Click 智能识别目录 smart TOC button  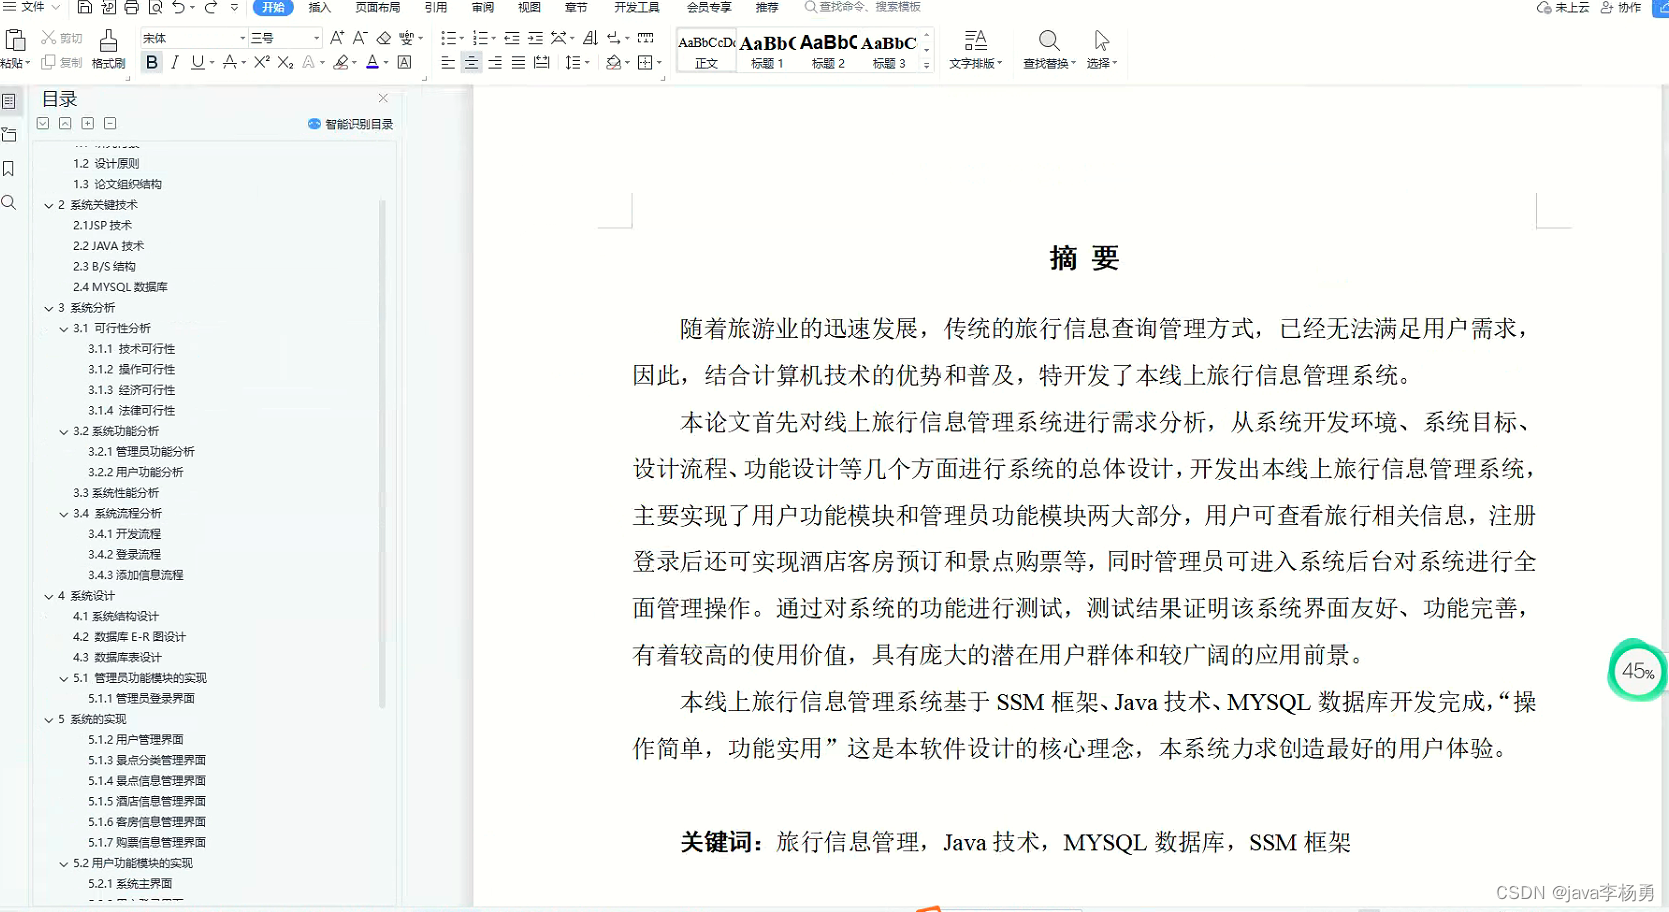pyautogui.click(x=350, y=124)
